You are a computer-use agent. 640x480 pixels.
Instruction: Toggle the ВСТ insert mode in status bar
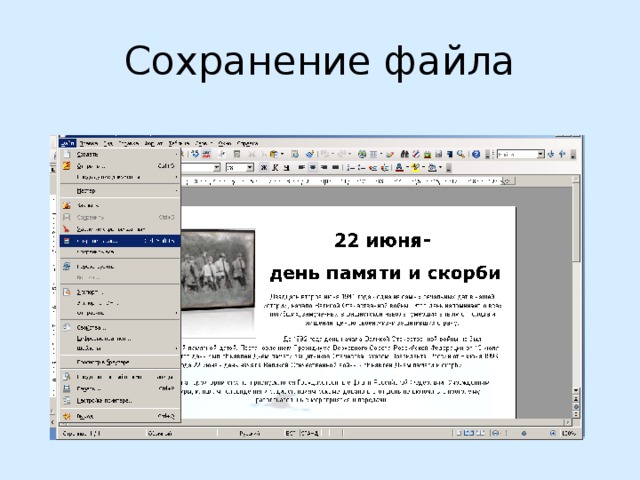290,433
